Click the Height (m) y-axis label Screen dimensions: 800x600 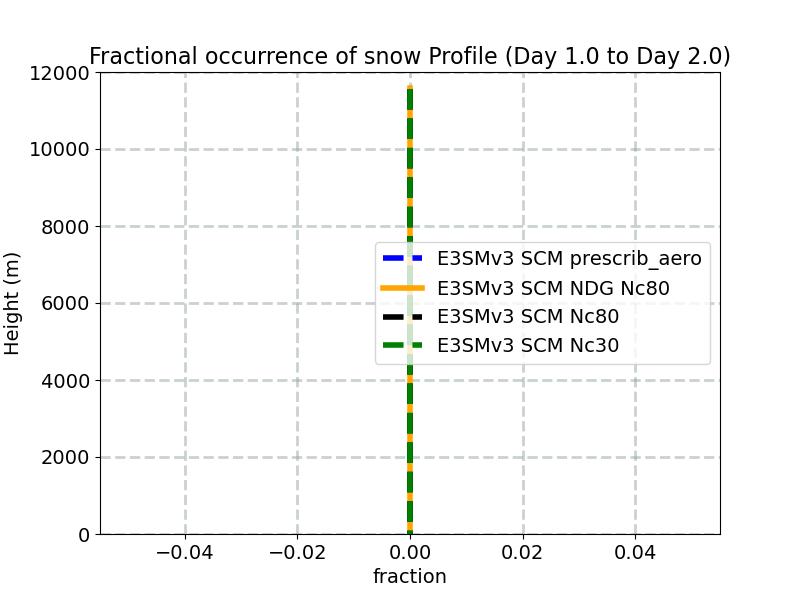pos(11,304)
